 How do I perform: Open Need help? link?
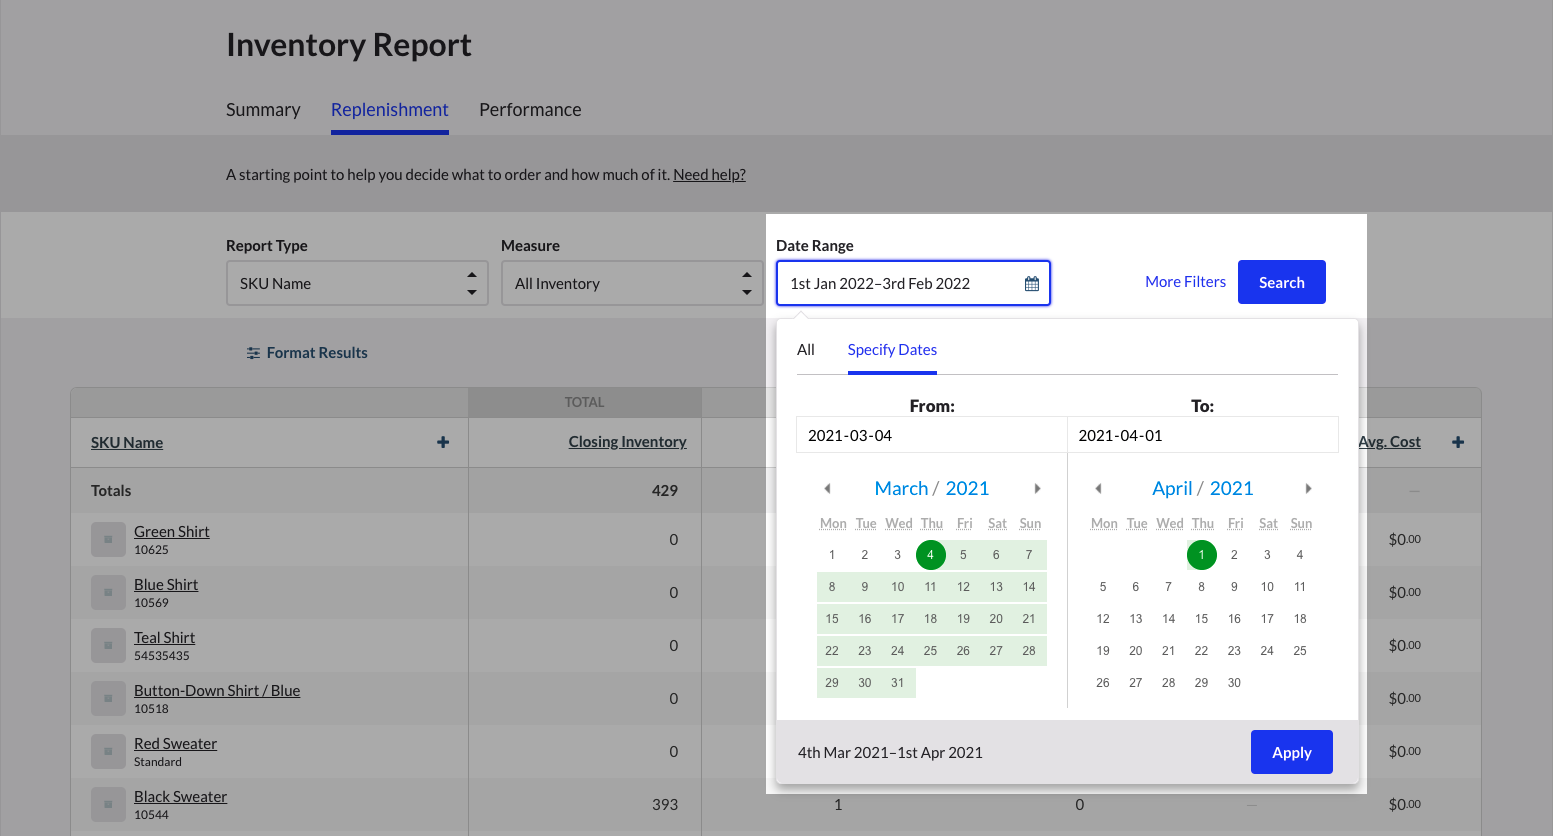click(710, 175)
